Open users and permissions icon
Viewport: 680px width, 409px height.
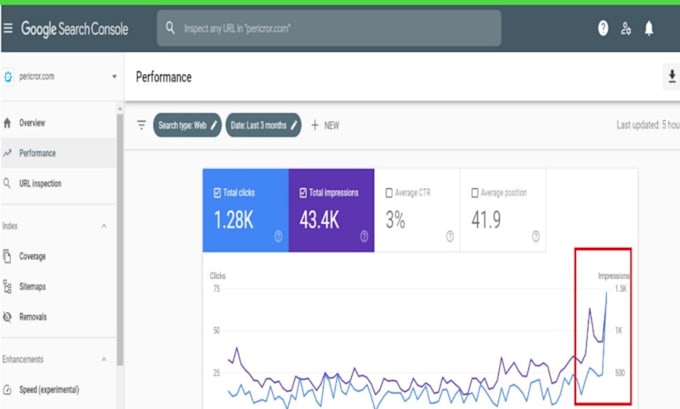click(625, 29)
